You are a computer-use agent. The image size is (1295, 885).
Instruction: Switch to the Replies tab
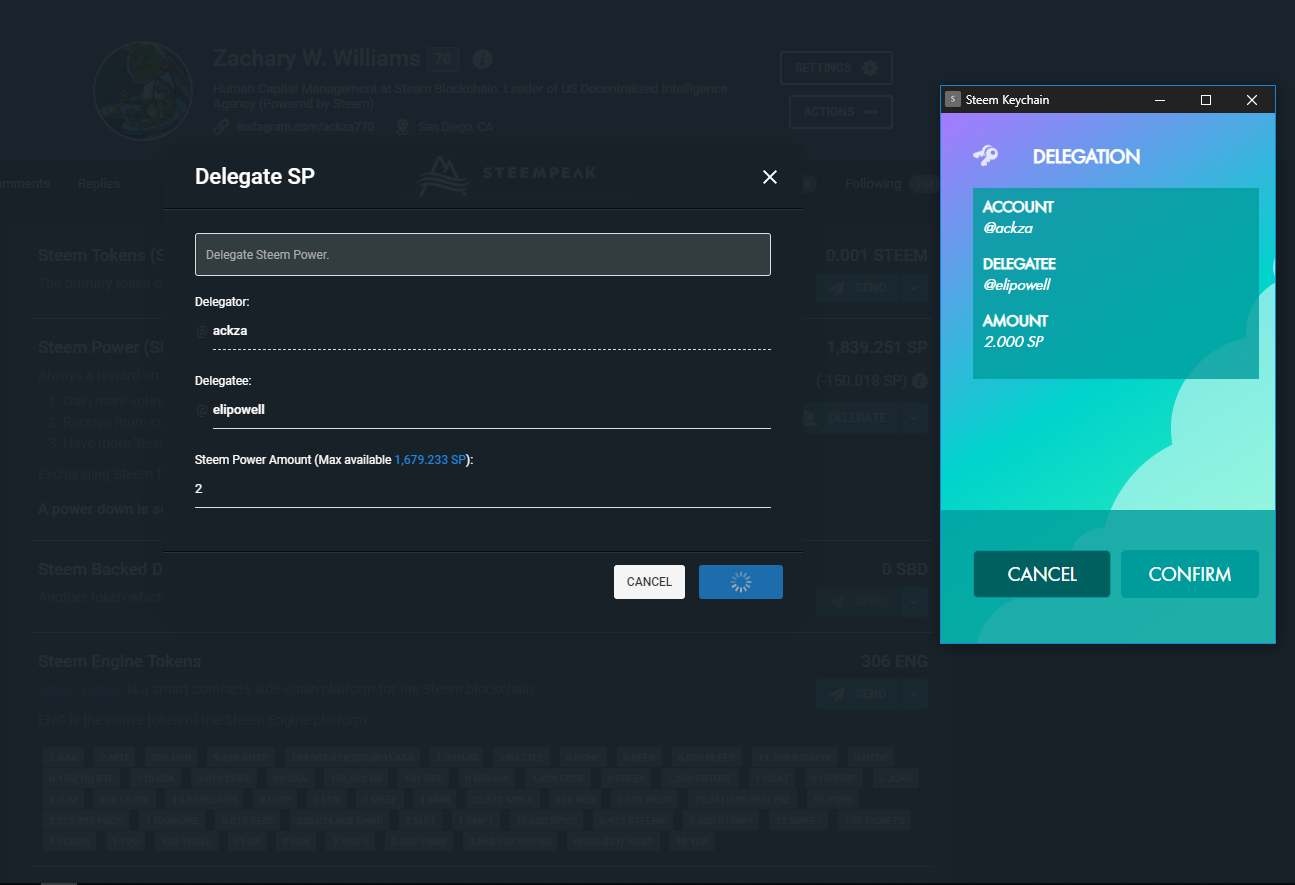[99, 184]
